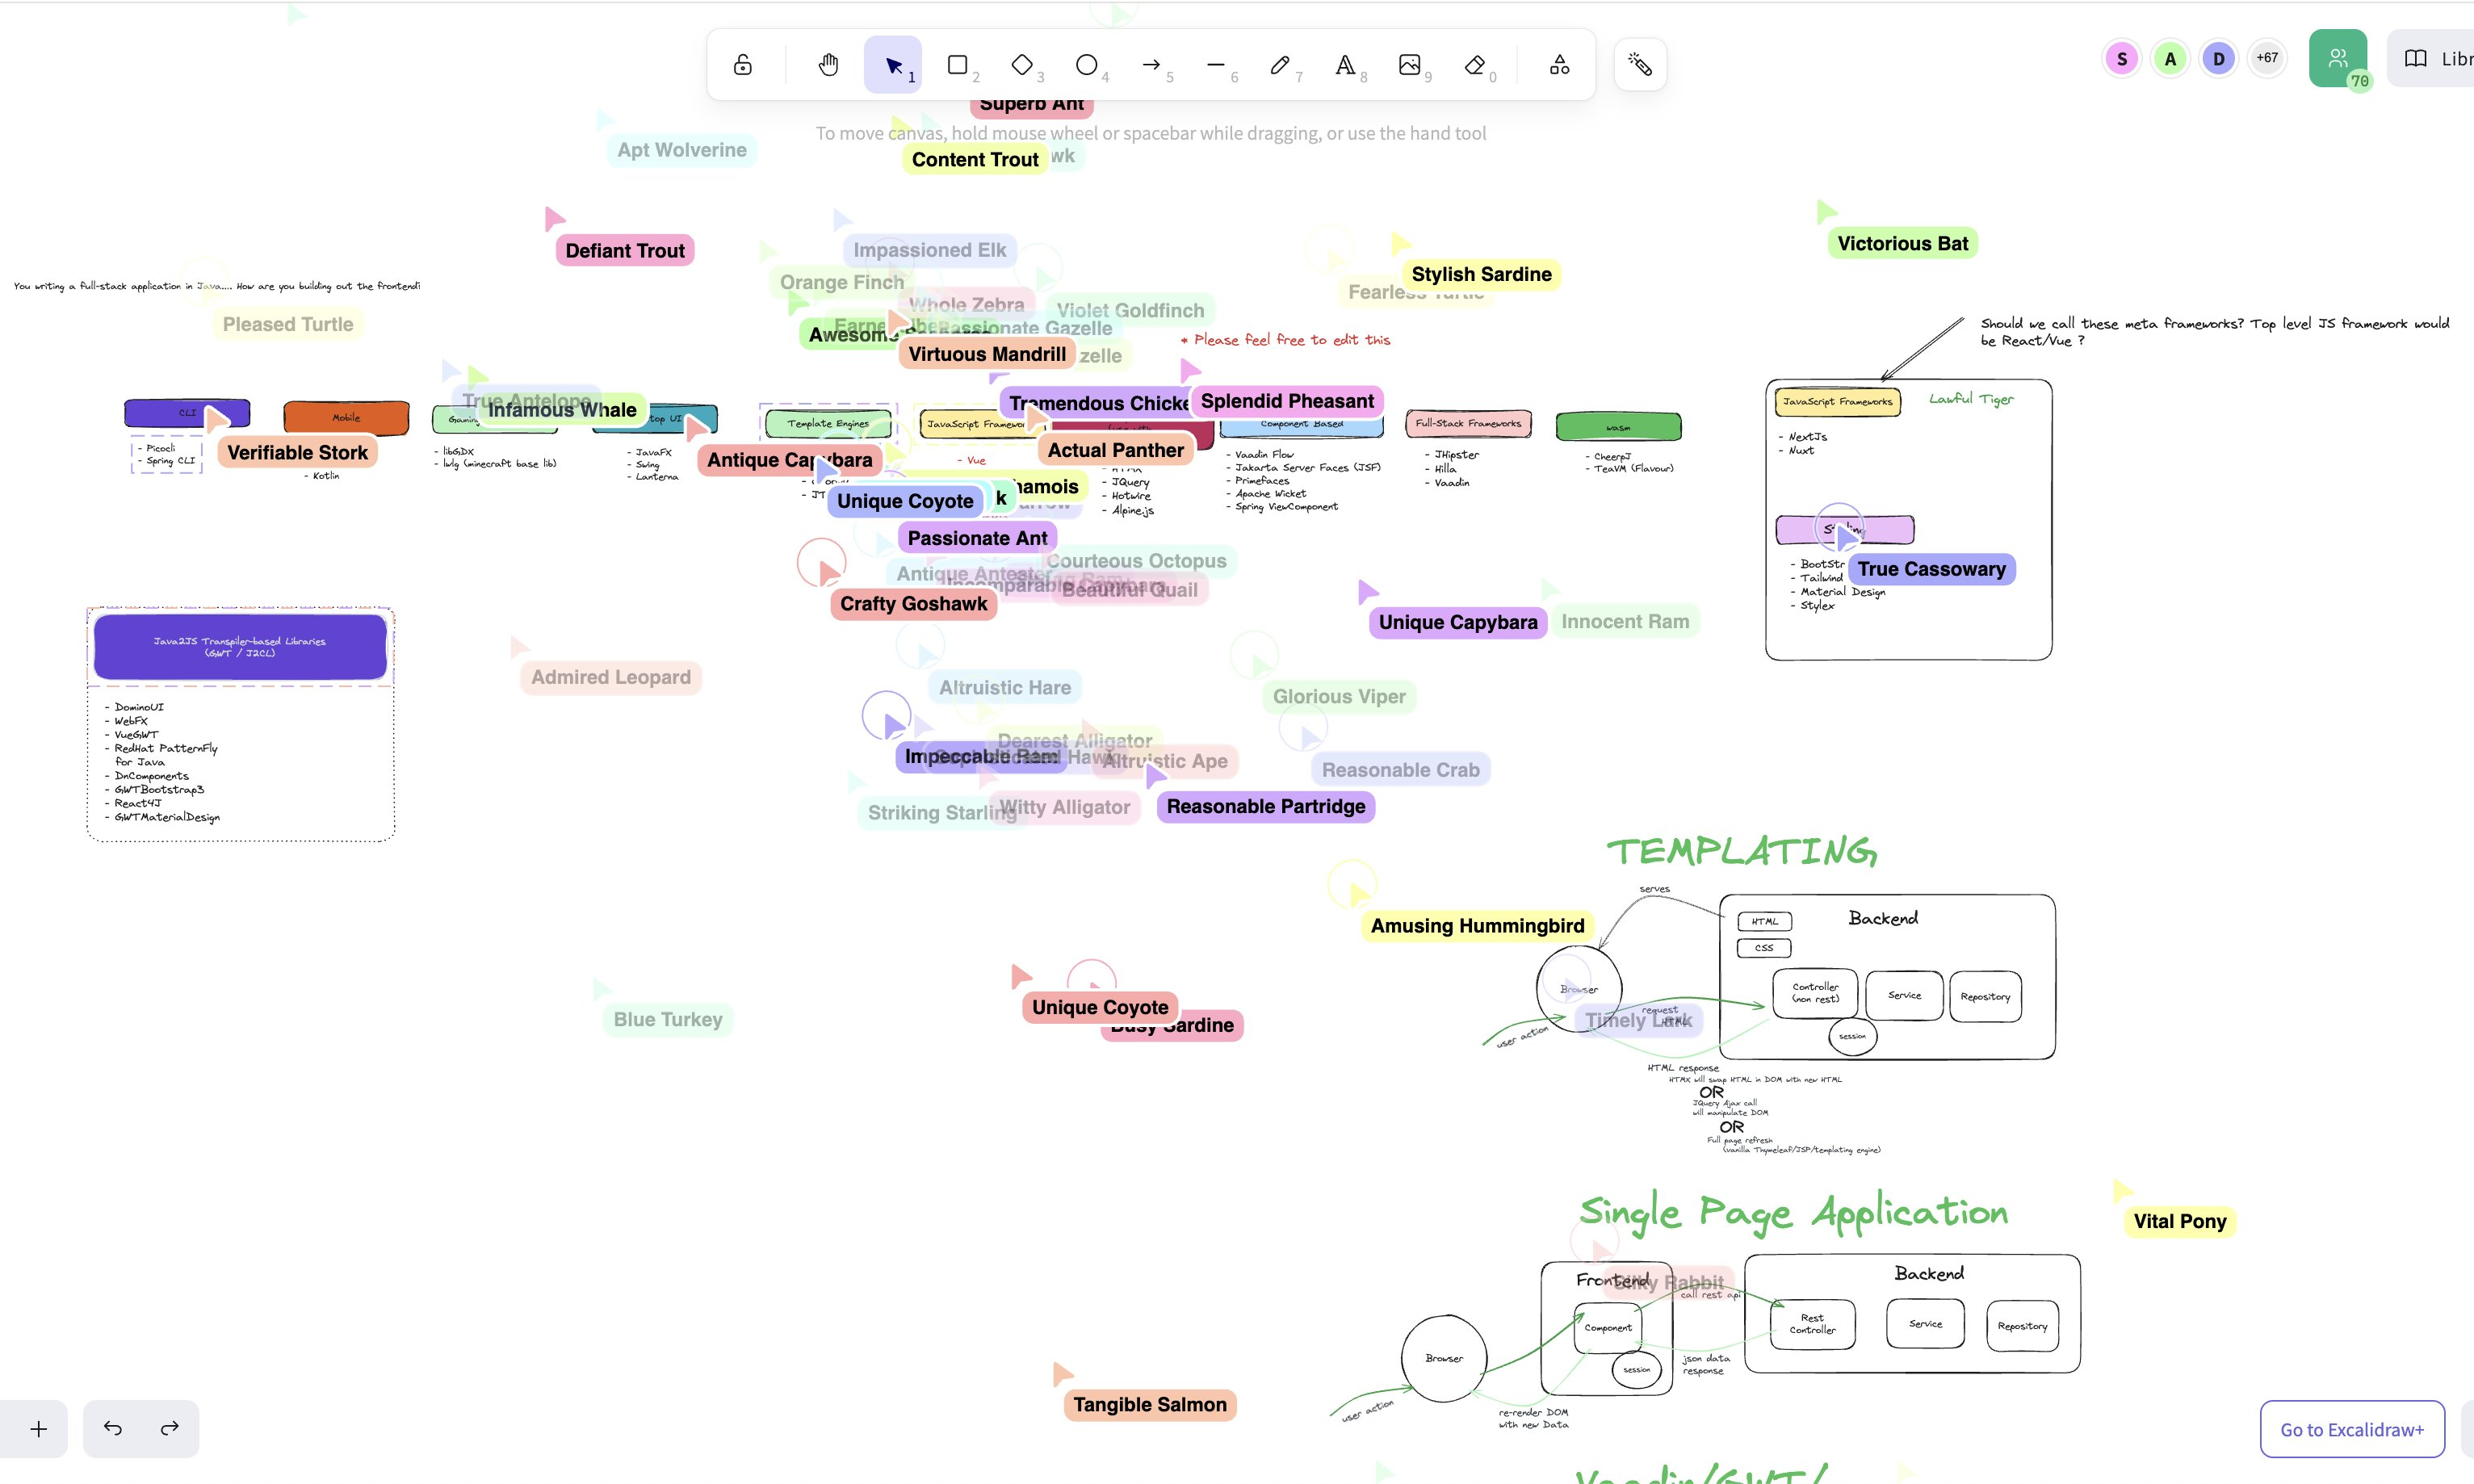Open the extra shapes tools menu

click(x=1559, y=65)
